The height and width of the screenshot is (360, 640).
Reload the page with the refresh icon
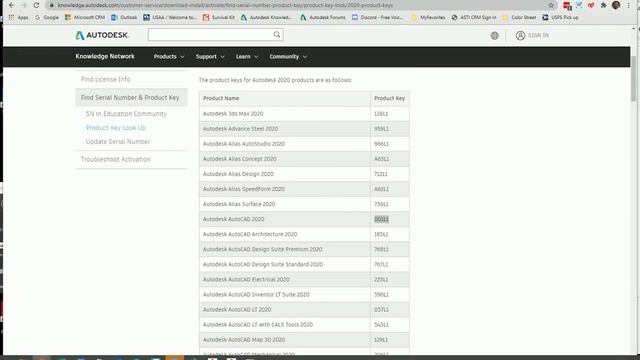point(36,5)
